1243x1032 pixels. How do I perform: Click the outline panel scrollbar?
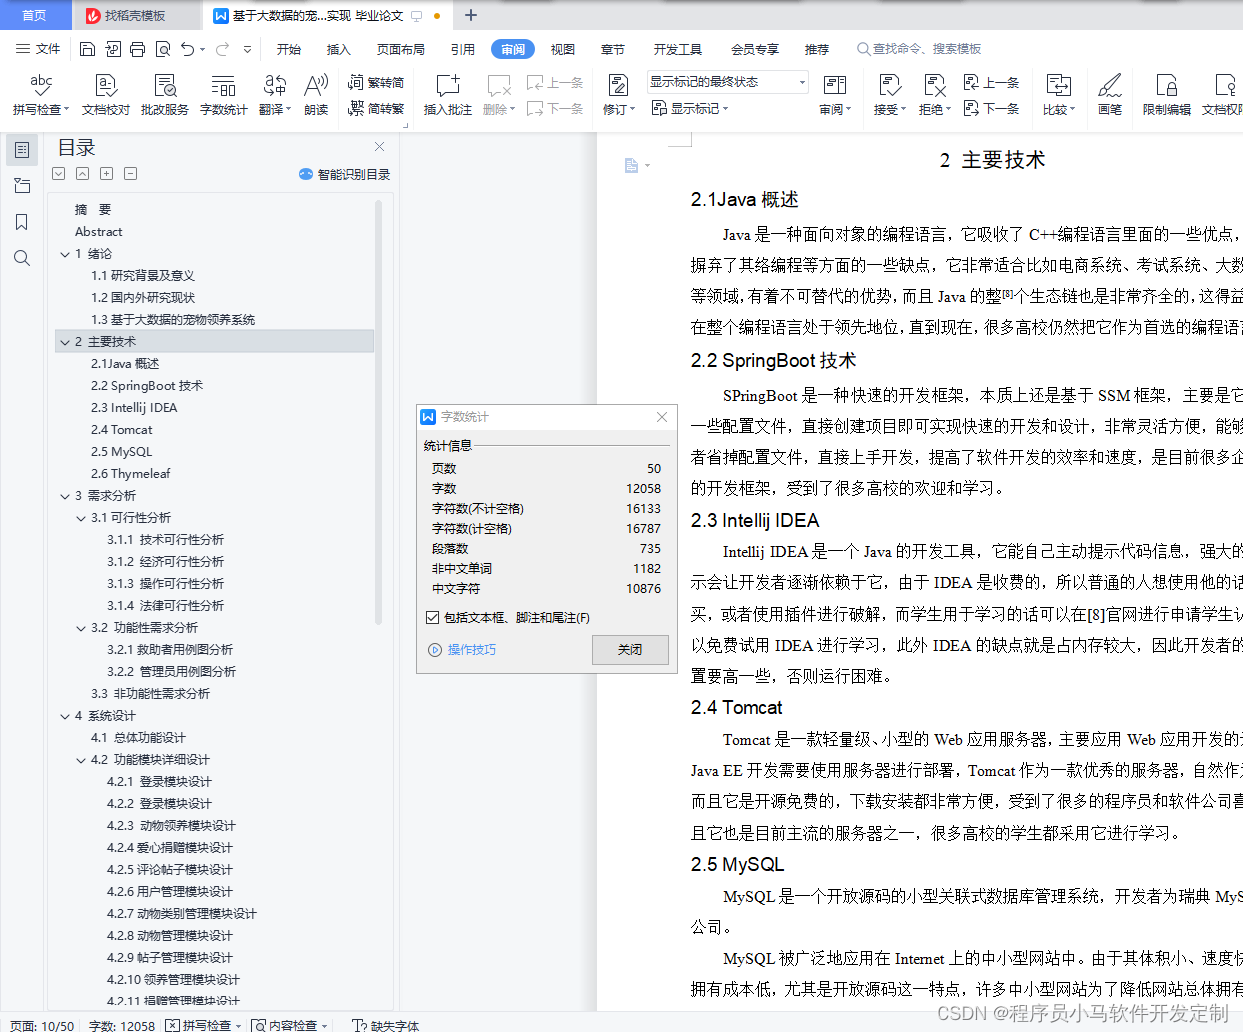[x=377, y=400]
